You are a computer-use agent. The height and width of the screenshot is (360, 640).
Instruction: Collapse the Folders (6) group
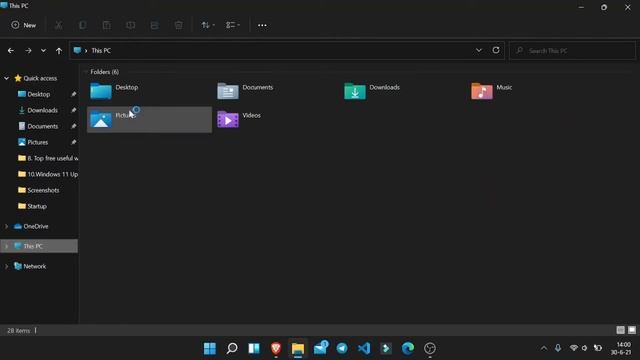[x=85, y=72]
